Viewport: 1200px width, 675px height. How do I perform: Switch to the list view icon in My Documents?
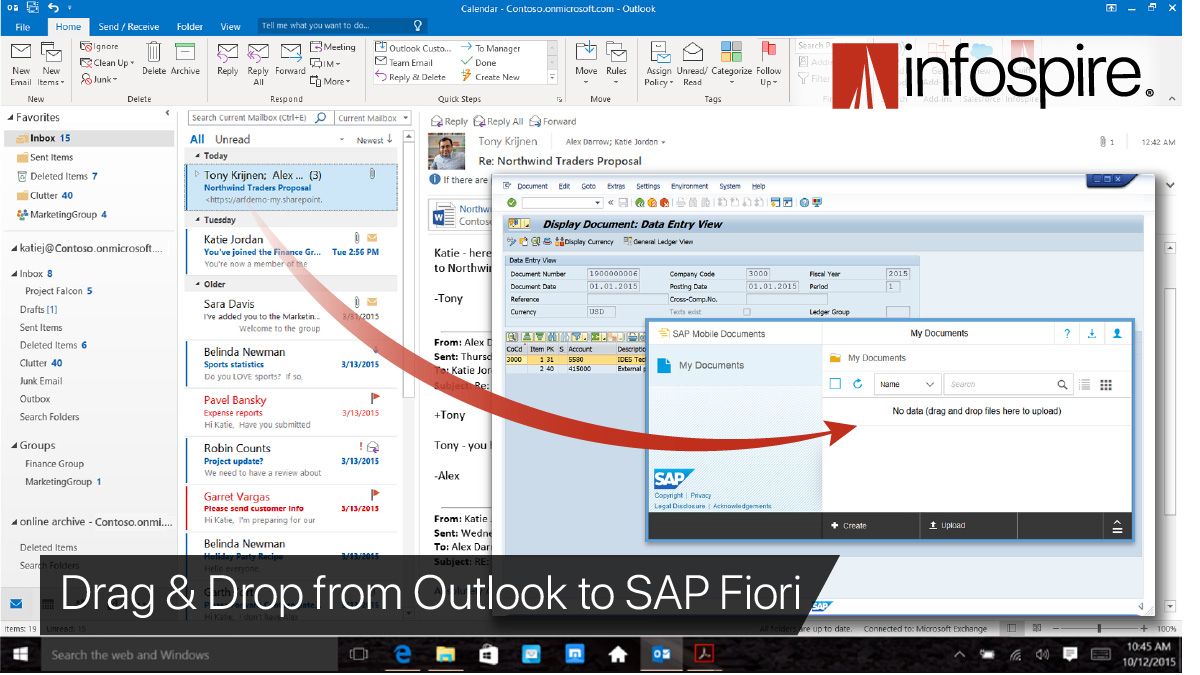[x=1085, y=384]
